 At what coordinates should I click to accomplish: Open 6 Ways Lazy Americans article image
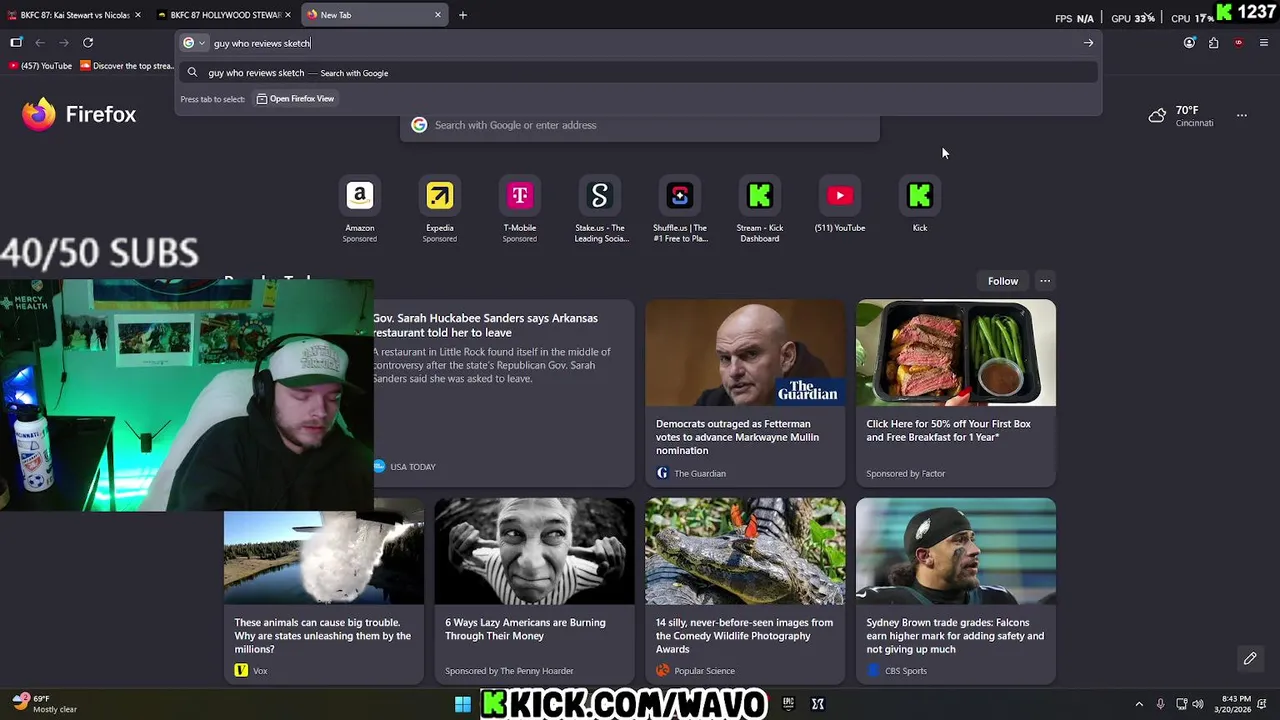pyautogui.click(x=534, y=551)
